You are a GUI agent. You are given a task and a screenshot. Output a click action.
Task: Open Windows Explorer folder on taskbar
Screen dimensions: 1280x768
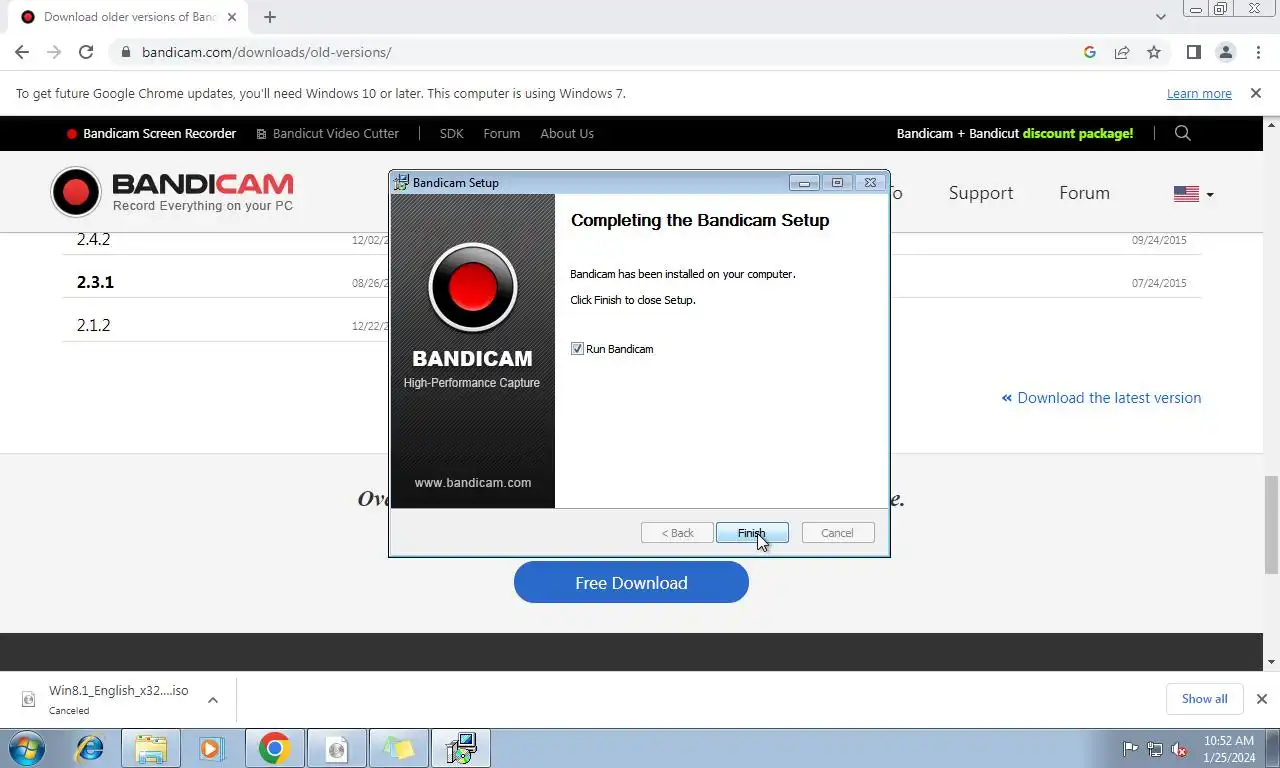click(x=151, y=748)
